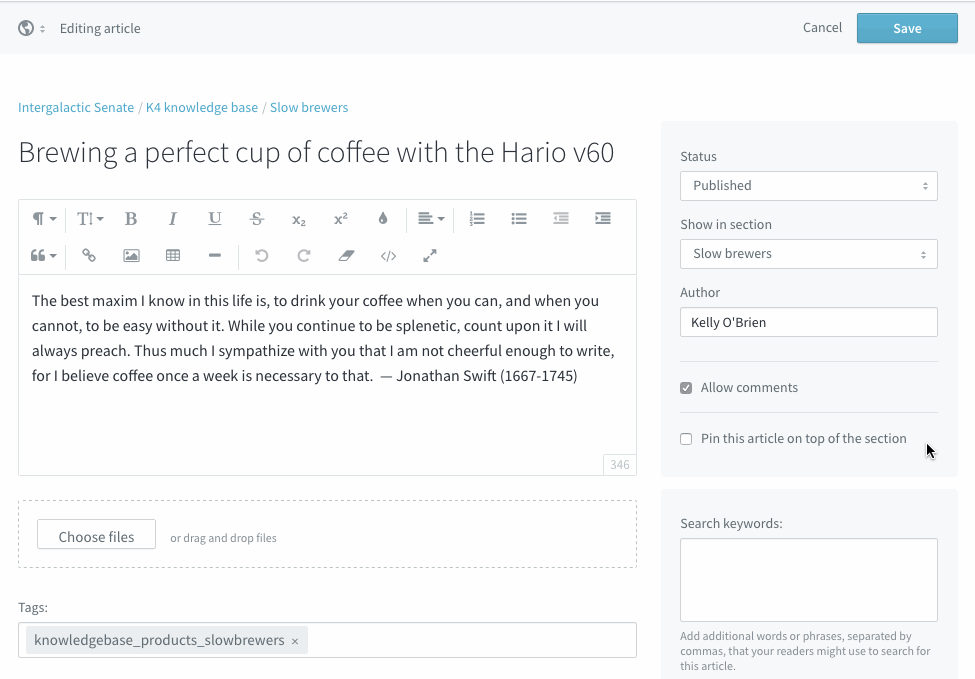Open the globe language selector
The image size is (975, 679).
[31, 28]
